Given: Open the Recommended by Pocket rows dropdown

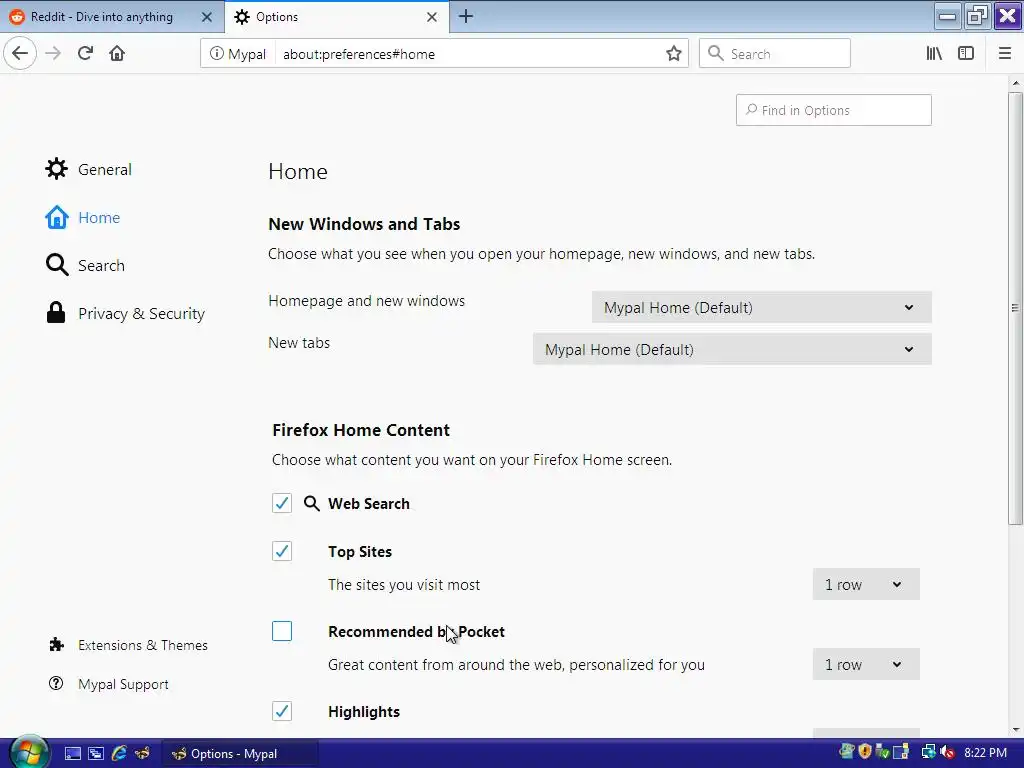Looking at the screenshot, I should pyautogui.click(x=866, y=664).
